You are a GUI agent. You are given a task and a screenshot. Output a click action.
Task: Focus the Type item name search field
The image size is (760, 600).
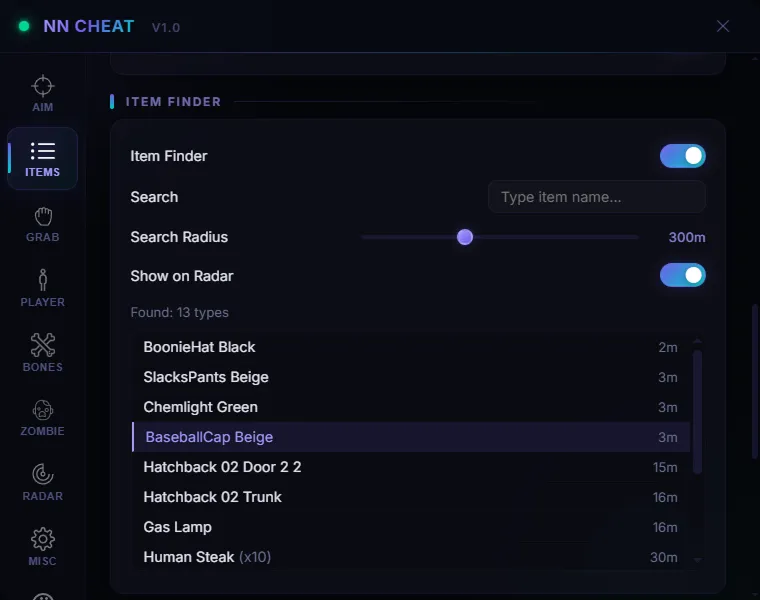pyautogui.click(x=597, y=197)
